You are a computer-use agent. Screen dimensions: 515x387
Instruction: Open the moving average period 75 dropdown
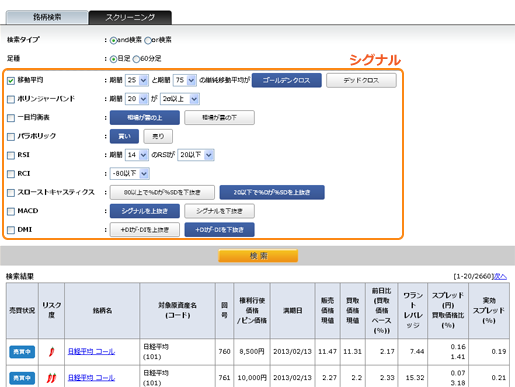pyautogui.click(x=185, y=80)
